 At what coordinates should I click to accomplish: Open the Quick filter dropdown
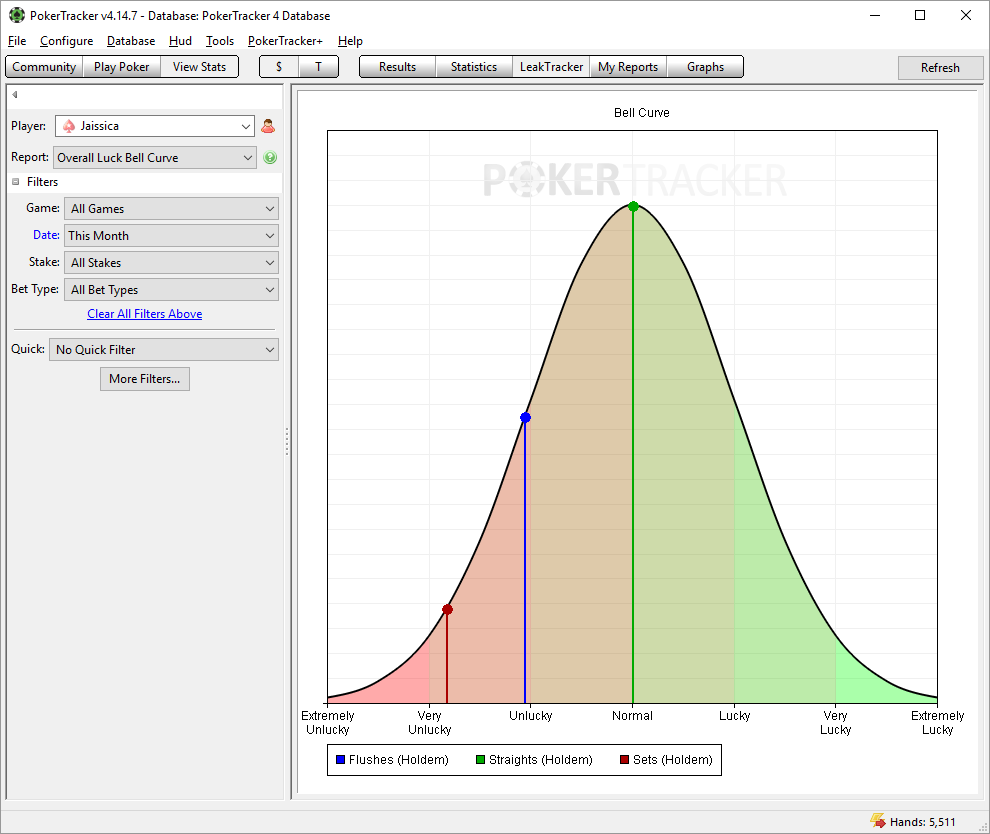164,350
